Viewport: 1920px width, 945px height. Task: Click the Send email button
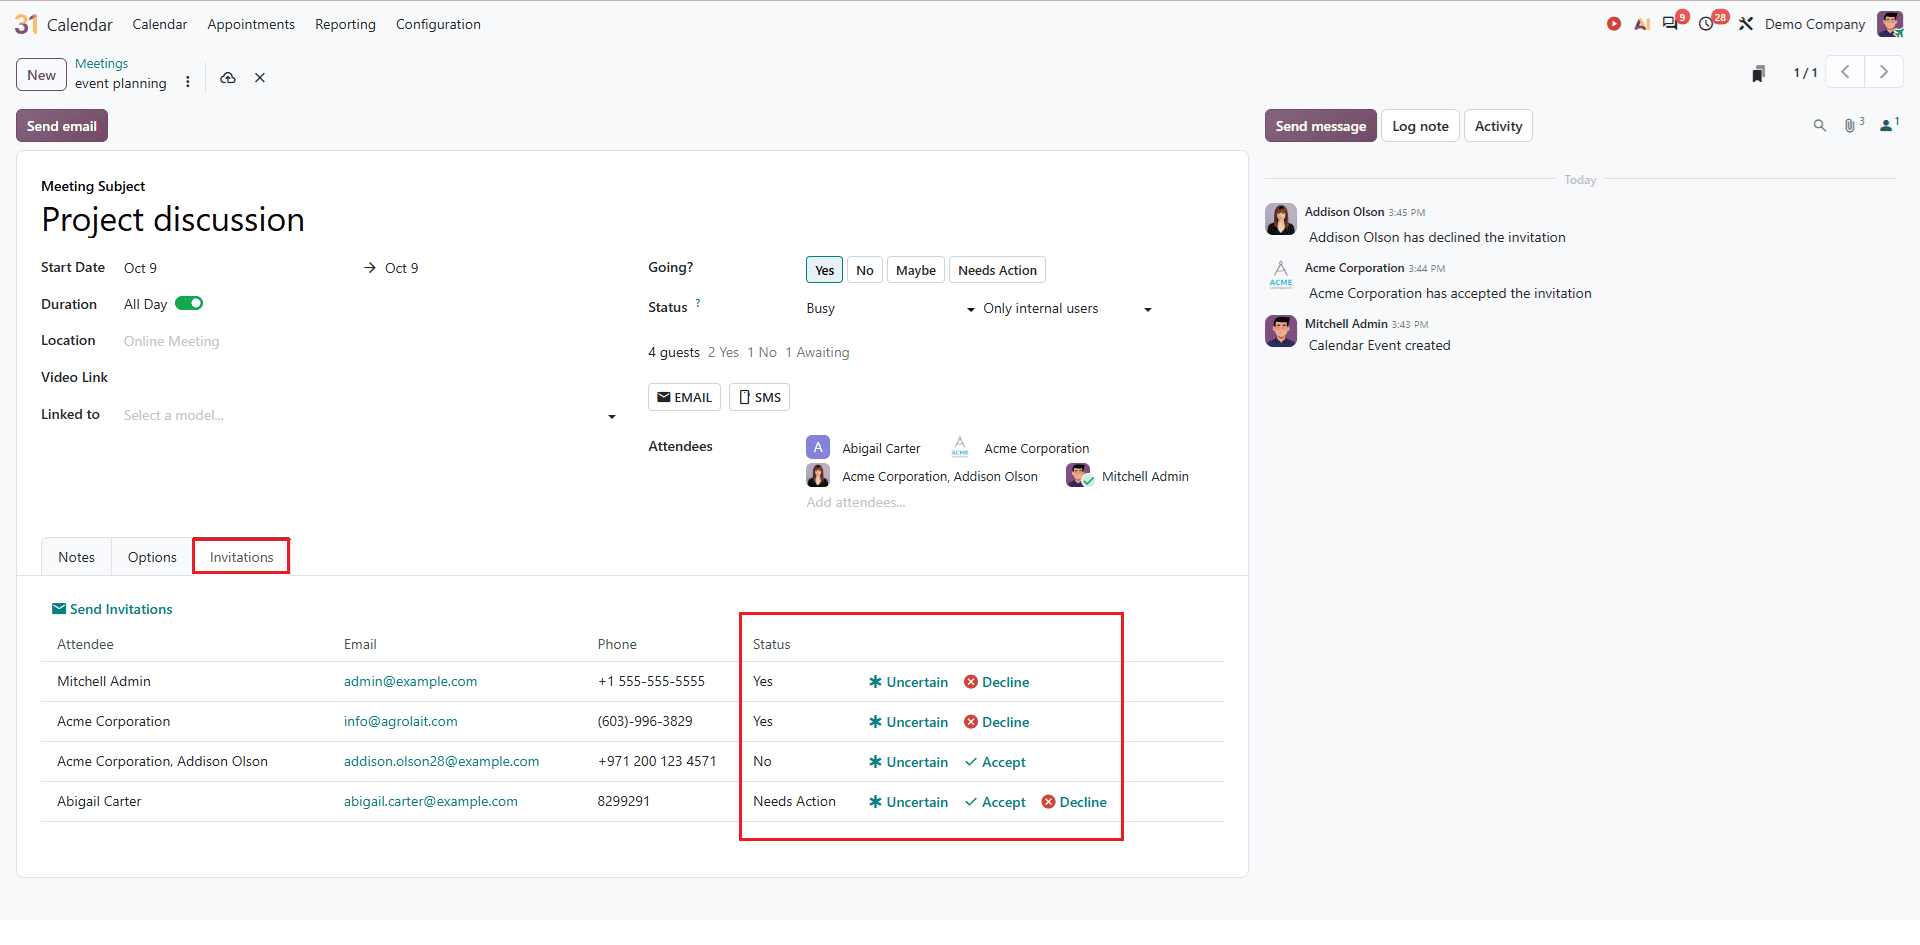point(62,126)
